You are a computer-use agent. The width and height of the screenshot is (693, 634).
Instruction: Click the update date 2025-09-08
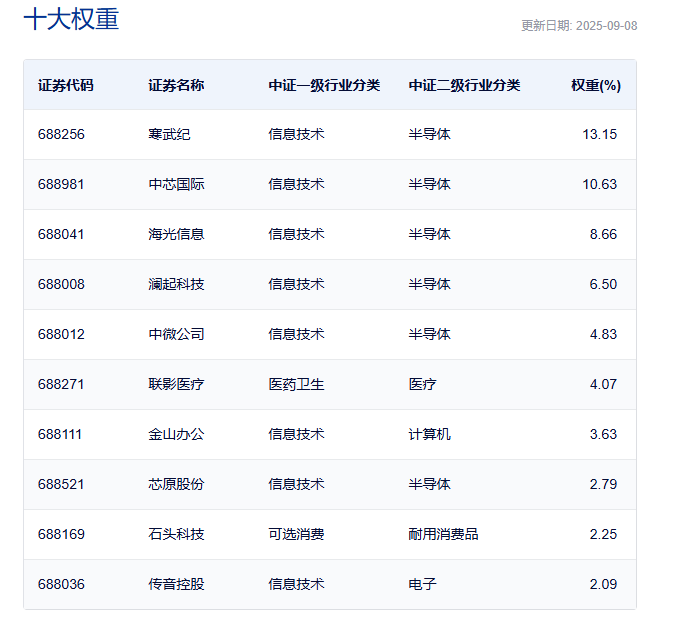tap(606, 26)
